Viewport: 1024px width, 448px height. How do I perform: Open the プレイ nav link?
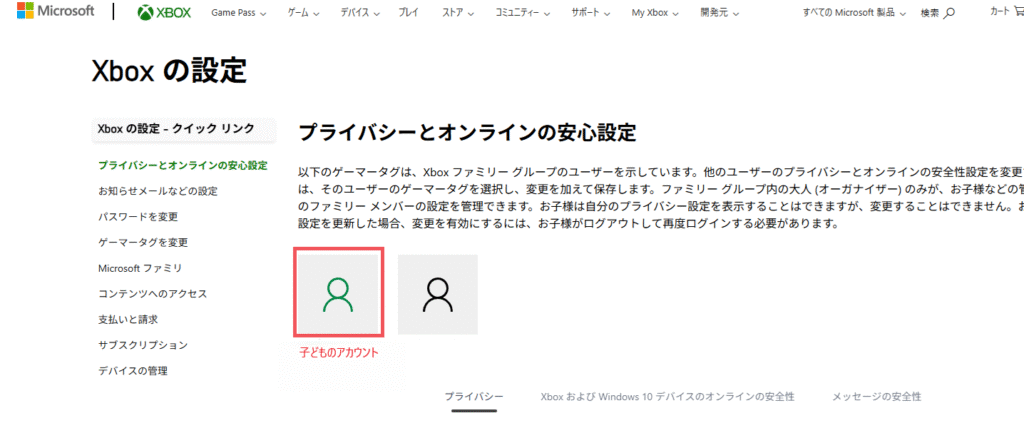coord(409,13)
